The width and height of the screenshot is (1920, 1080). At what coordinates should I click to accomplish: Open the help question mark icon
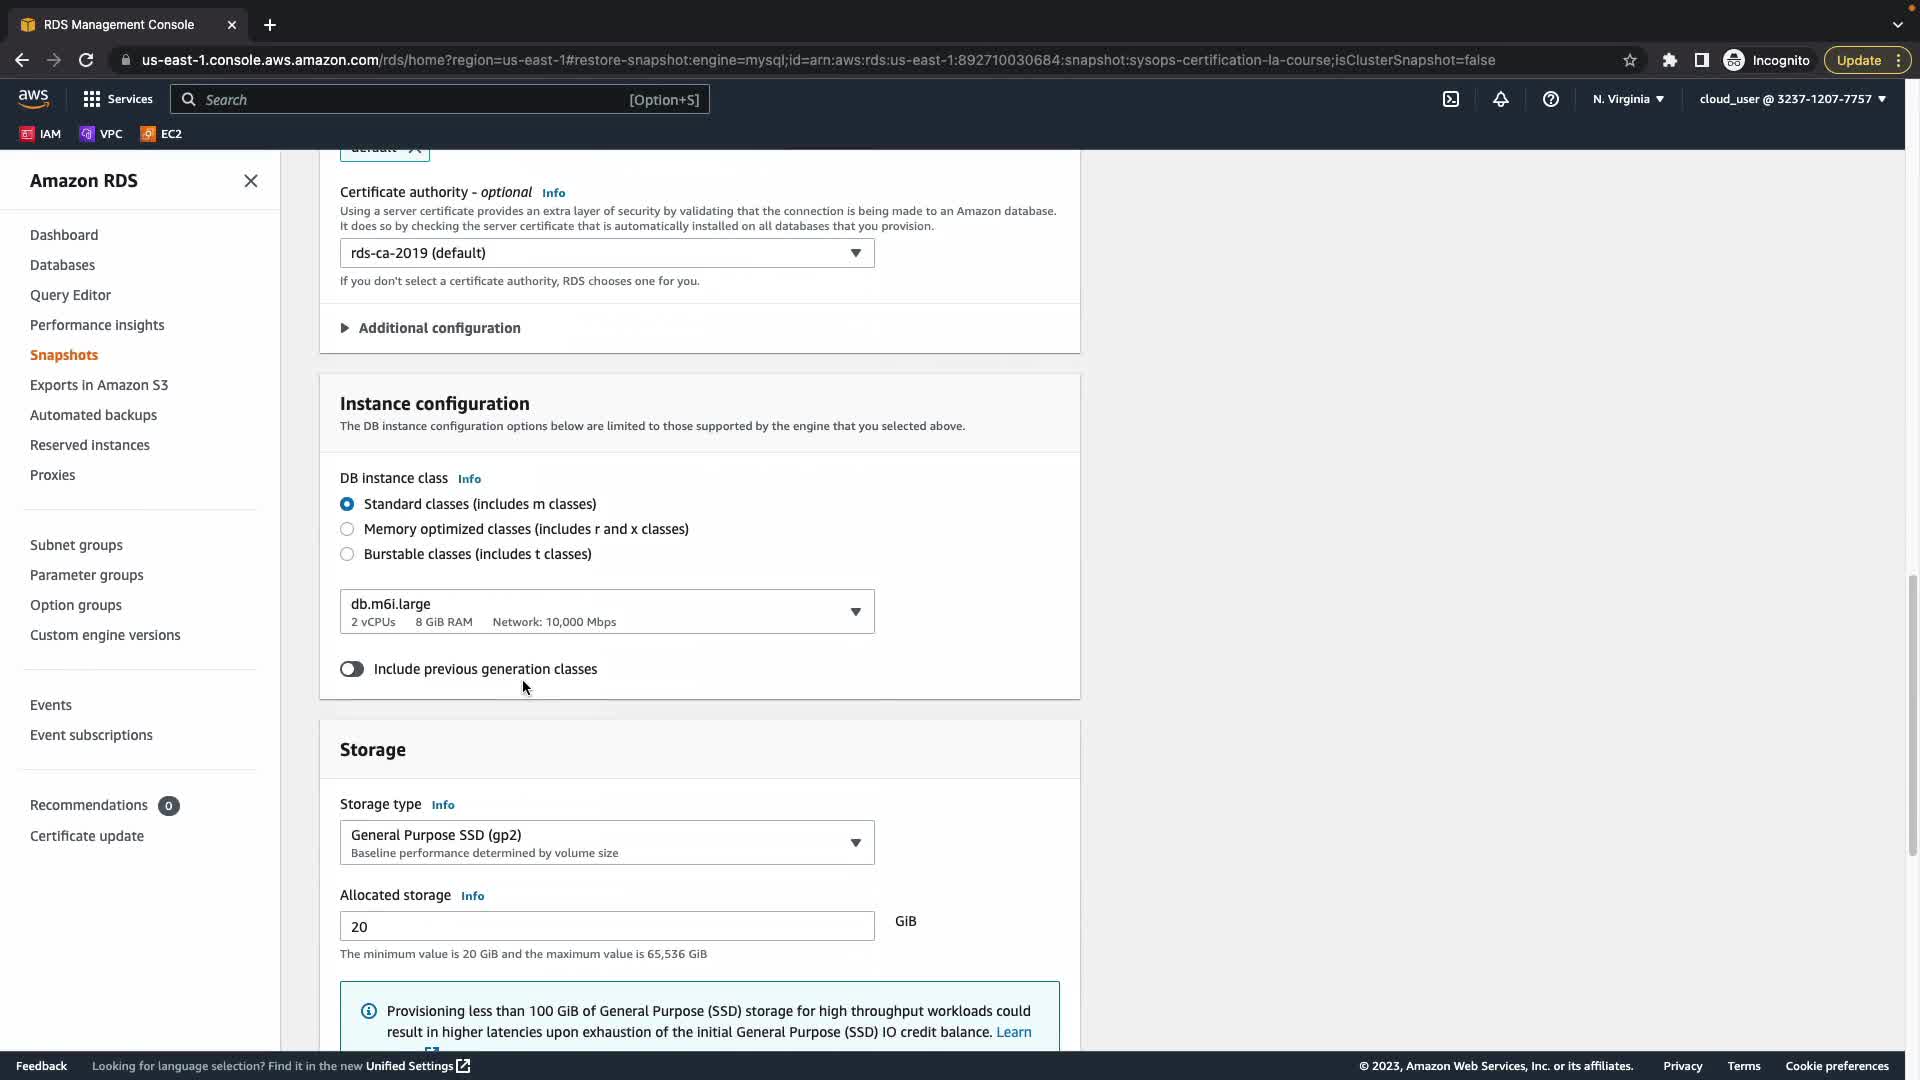(x=1550, y=99)
